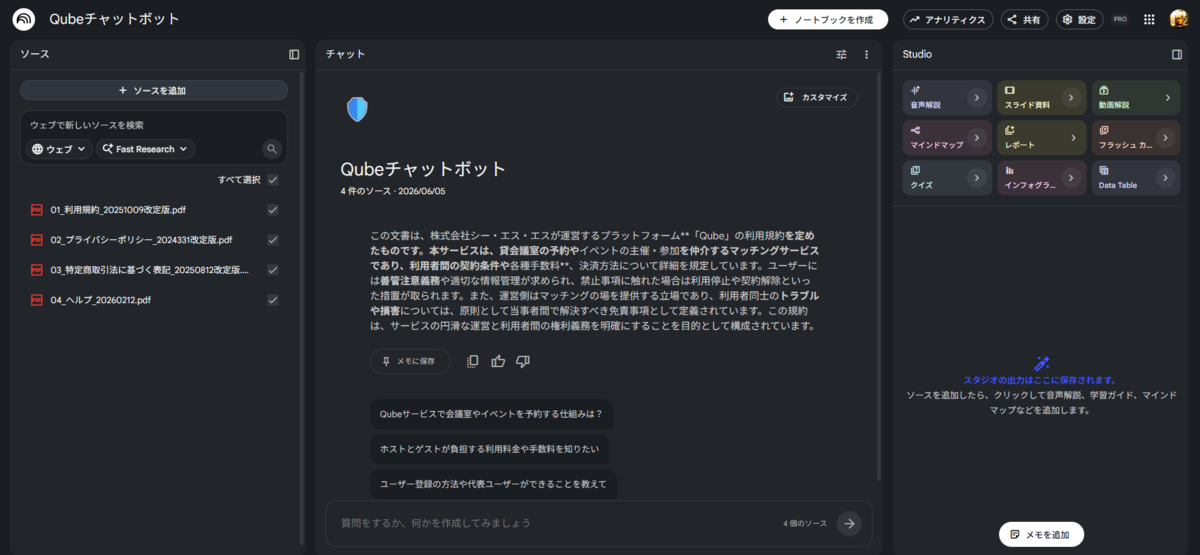Click the PRO badge
This screenshot has width=1200, height=555.
[1120, 19]
